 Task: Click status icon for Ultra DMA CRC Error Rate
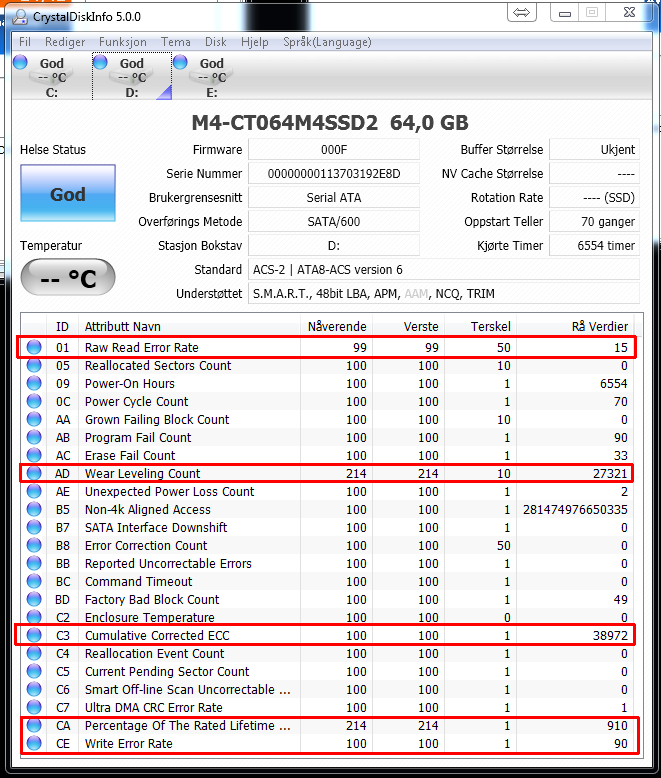[x=34, y=707]
